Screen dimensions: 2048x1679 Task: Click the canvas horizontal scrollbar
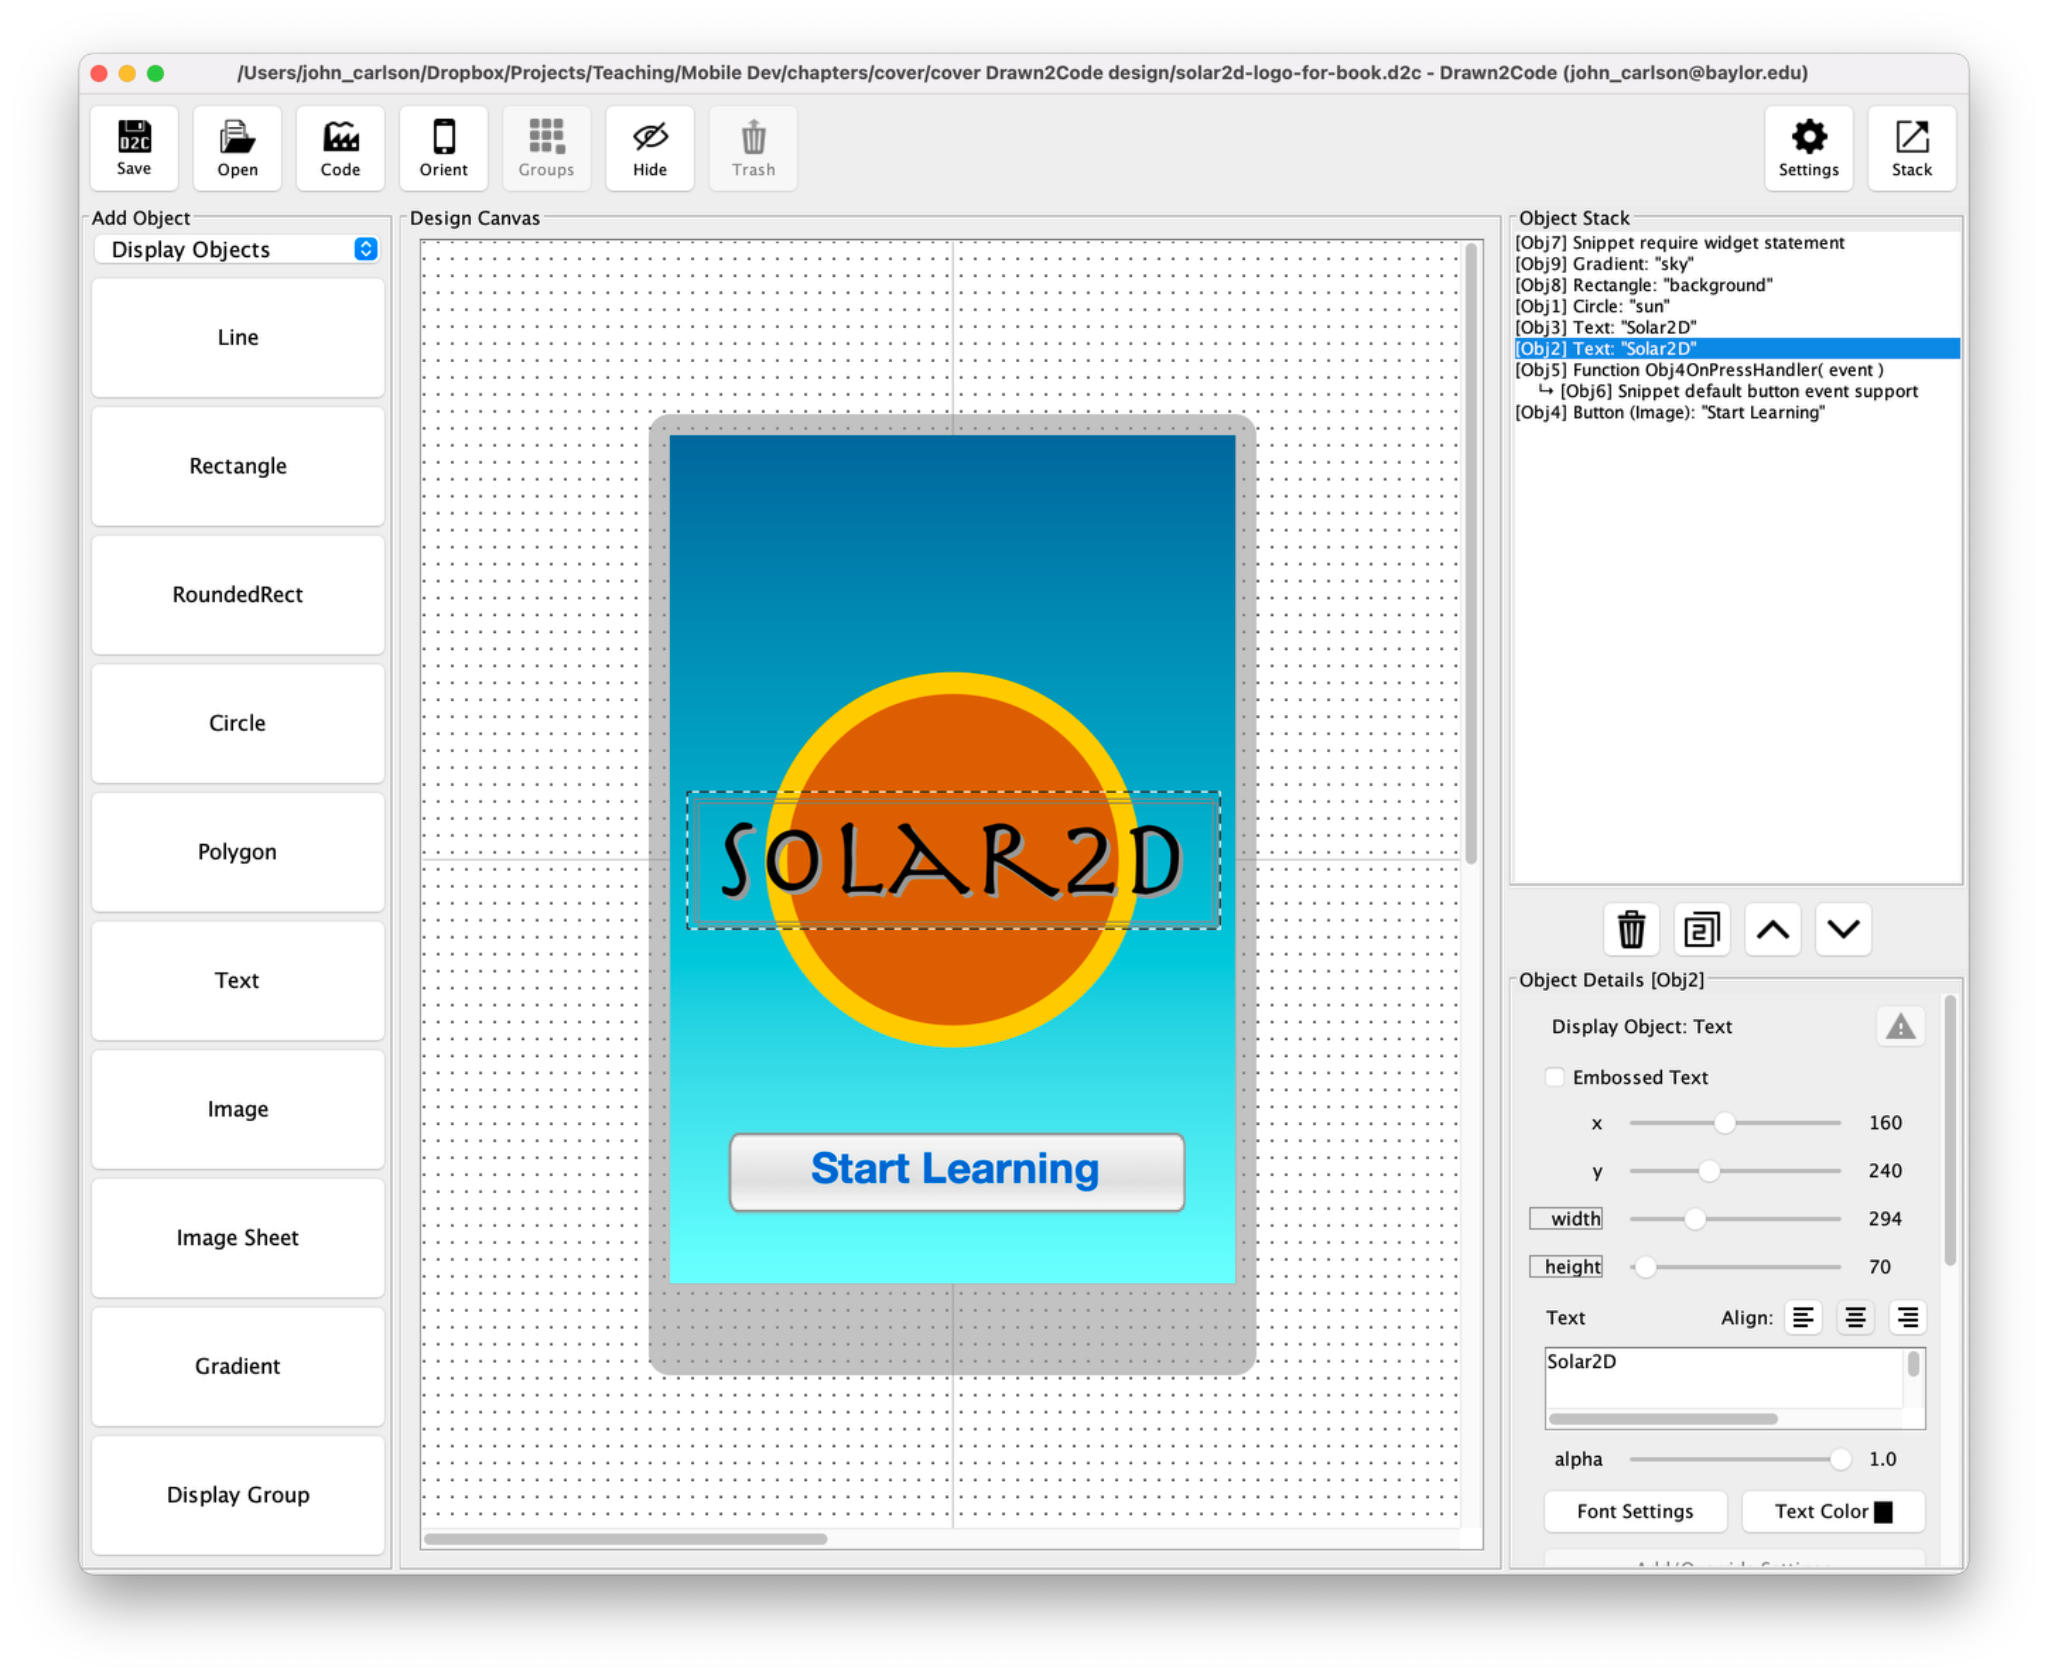pyautogui.click(x=626, y=1539)
